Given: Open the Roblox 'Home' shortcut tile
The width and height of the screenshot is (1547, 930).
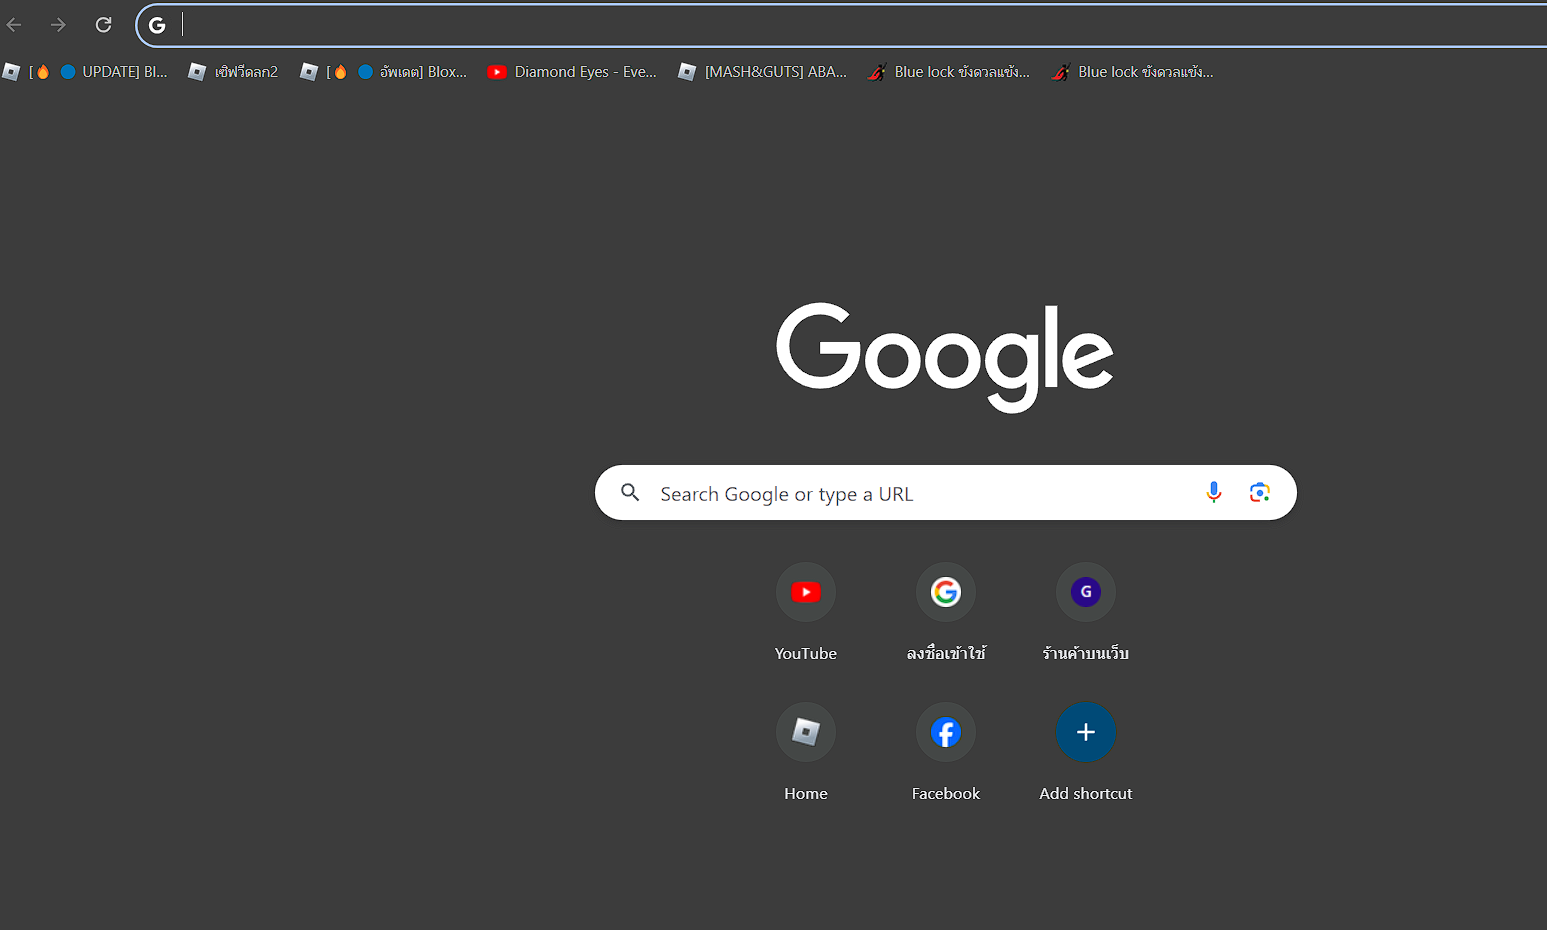Looking at the screenshot, I should pos(806,752).
